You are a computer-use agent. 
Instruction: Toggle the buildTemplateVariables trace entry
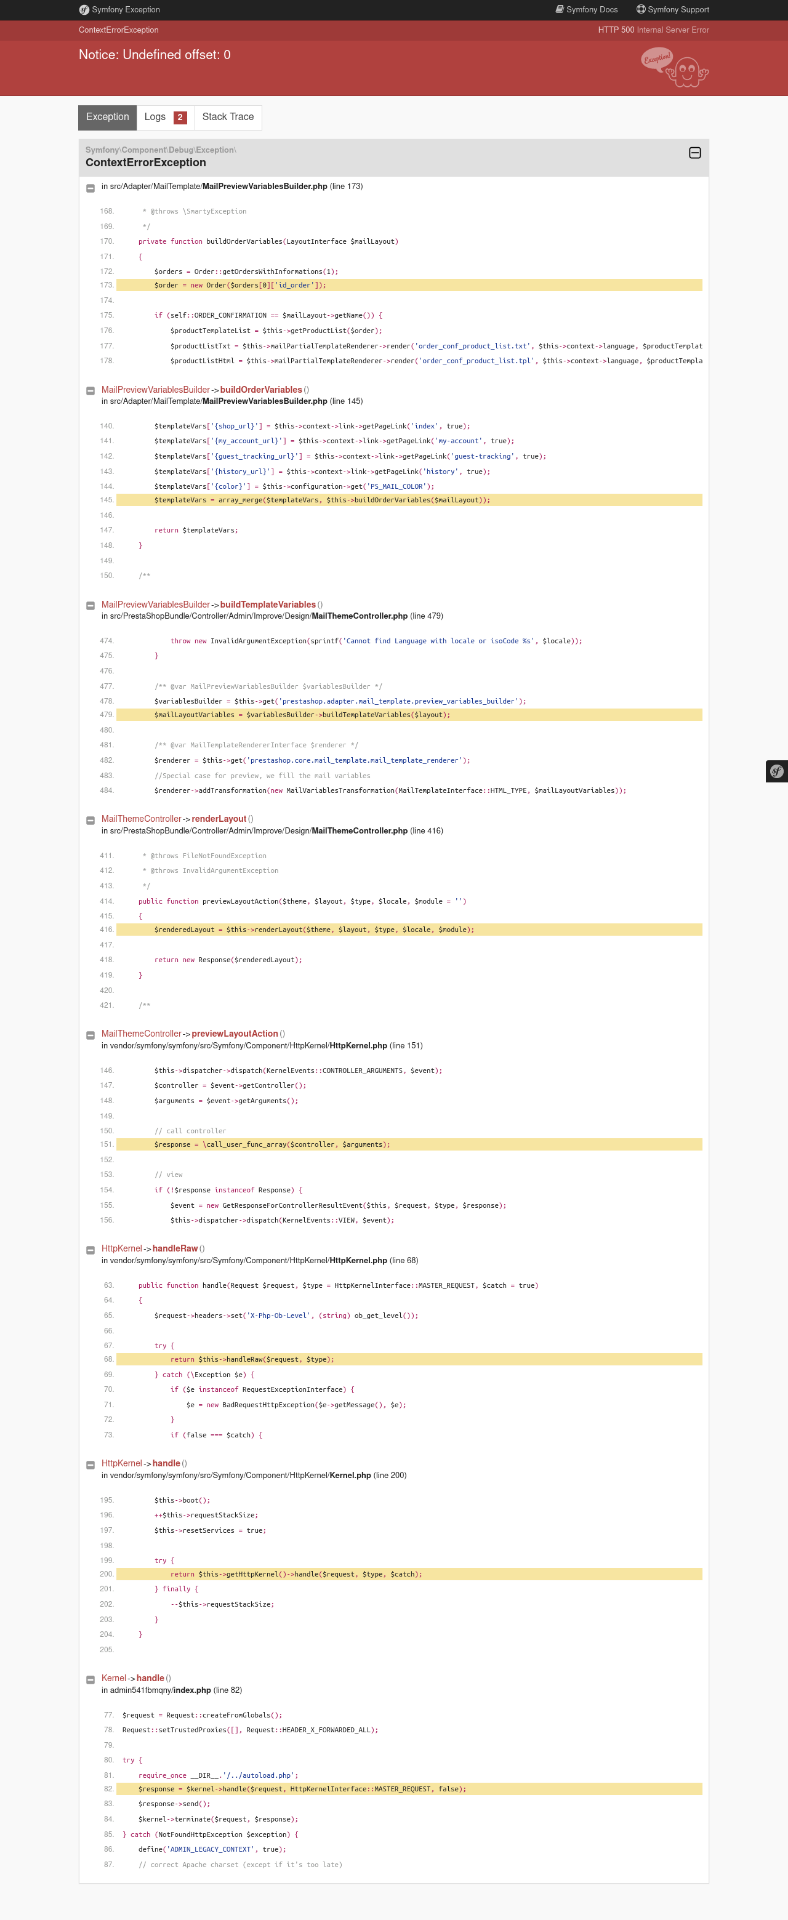point(90,606)
